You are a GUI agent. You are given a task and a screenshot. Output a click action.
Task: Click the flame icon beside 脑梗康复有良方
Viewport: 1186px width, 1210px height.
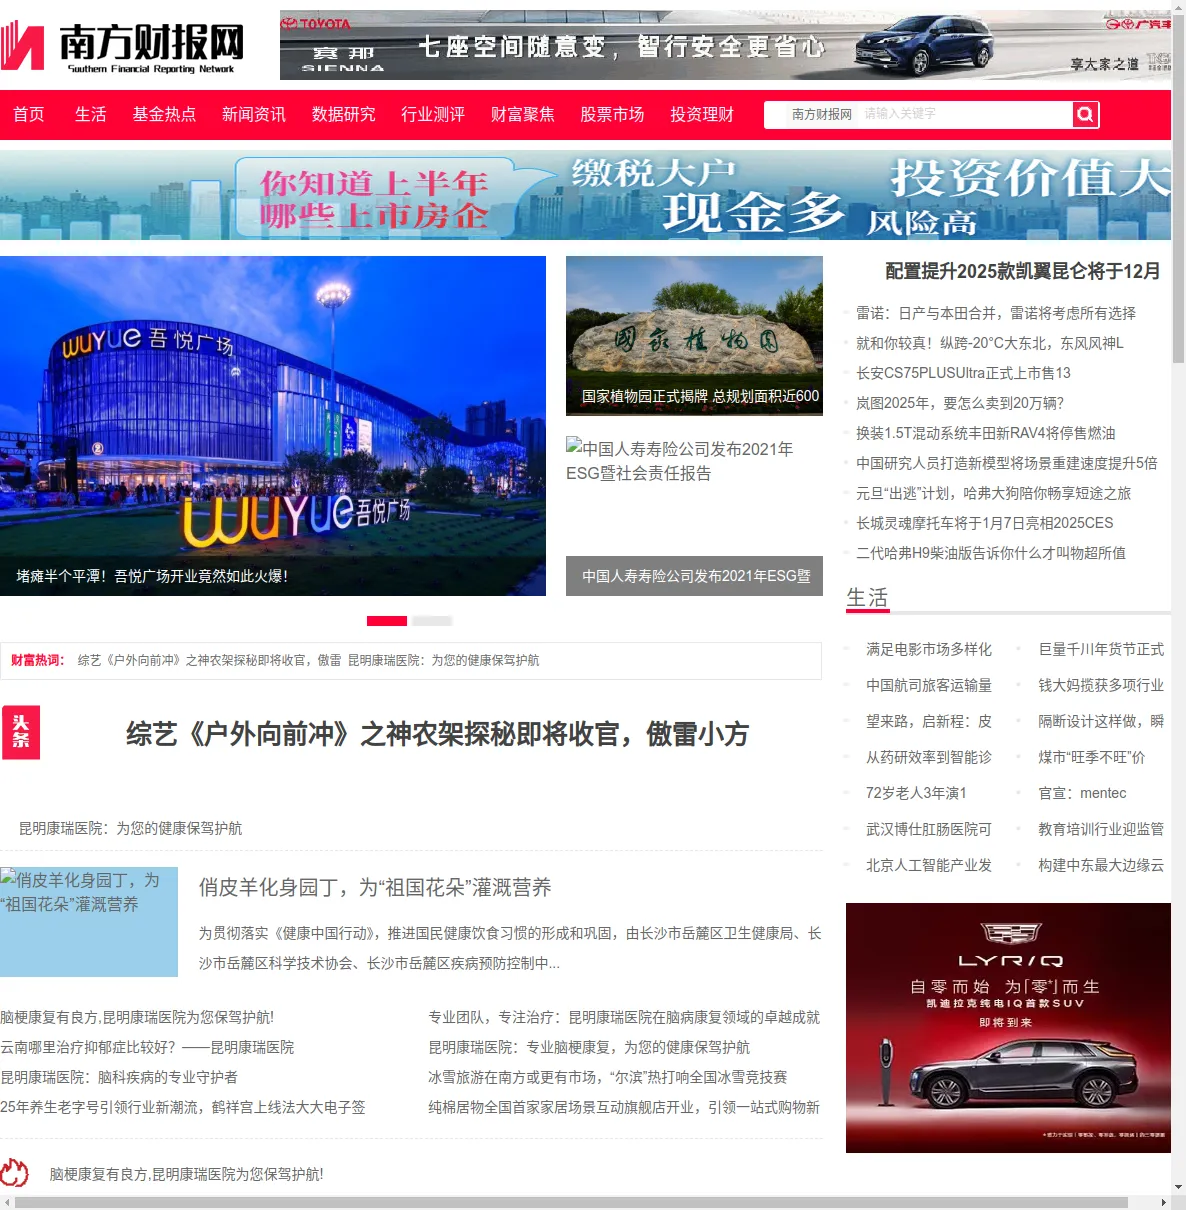coord(14,1172)
